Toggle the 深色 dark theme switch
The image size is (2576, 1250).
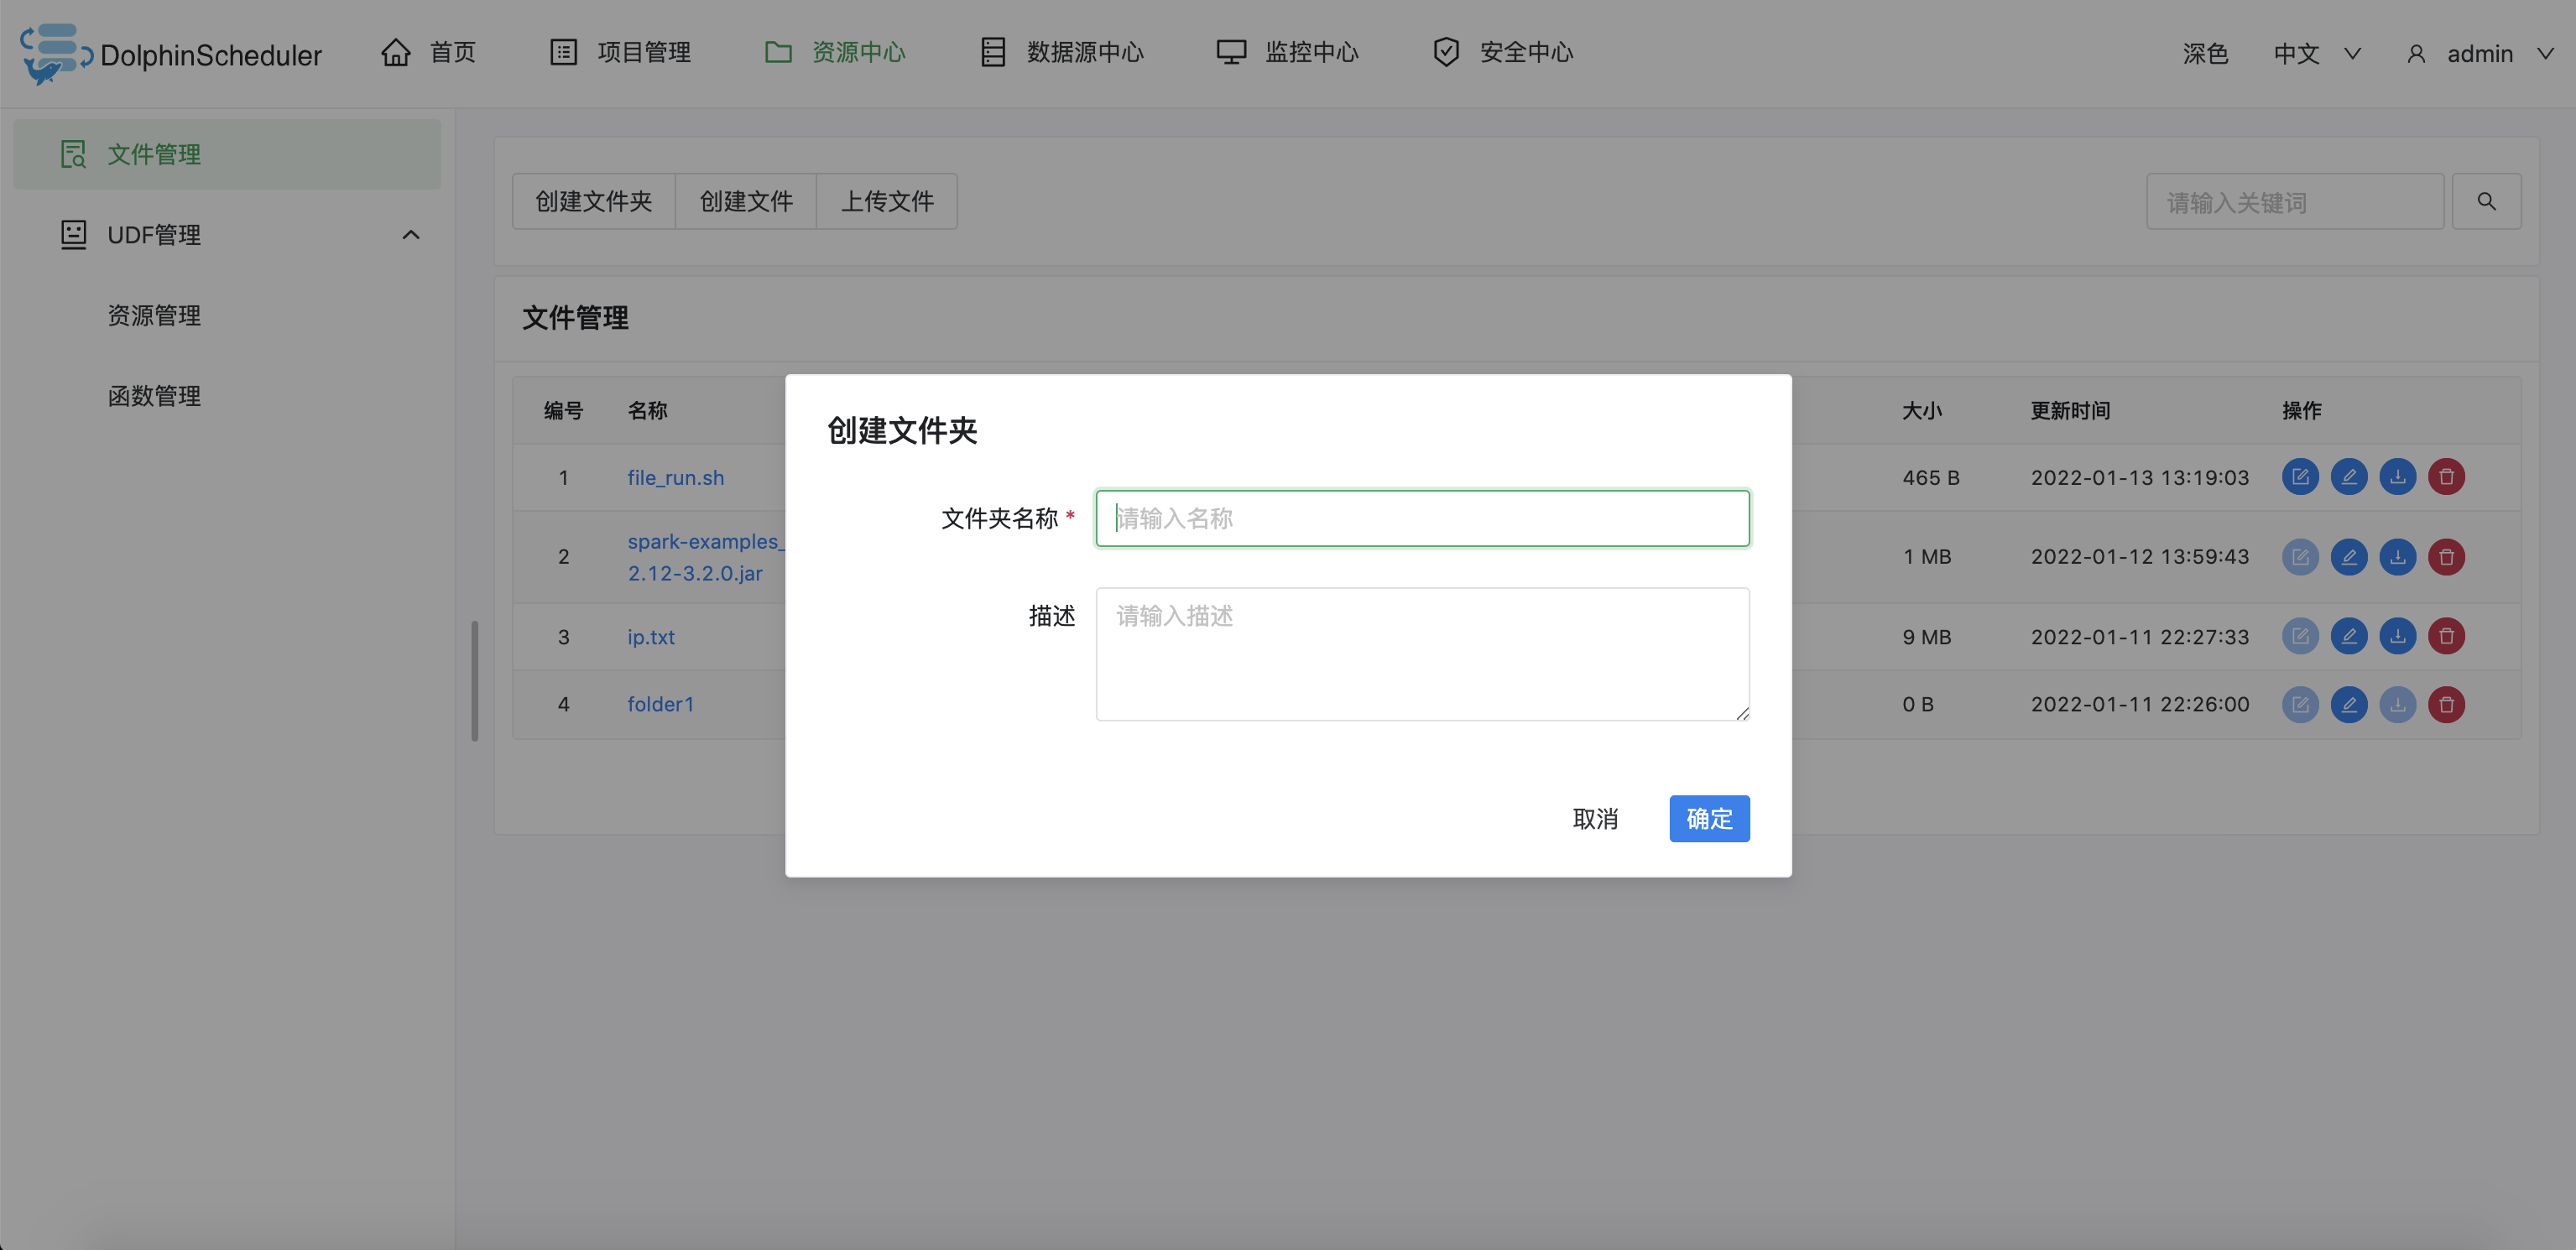pos(2204,54)
